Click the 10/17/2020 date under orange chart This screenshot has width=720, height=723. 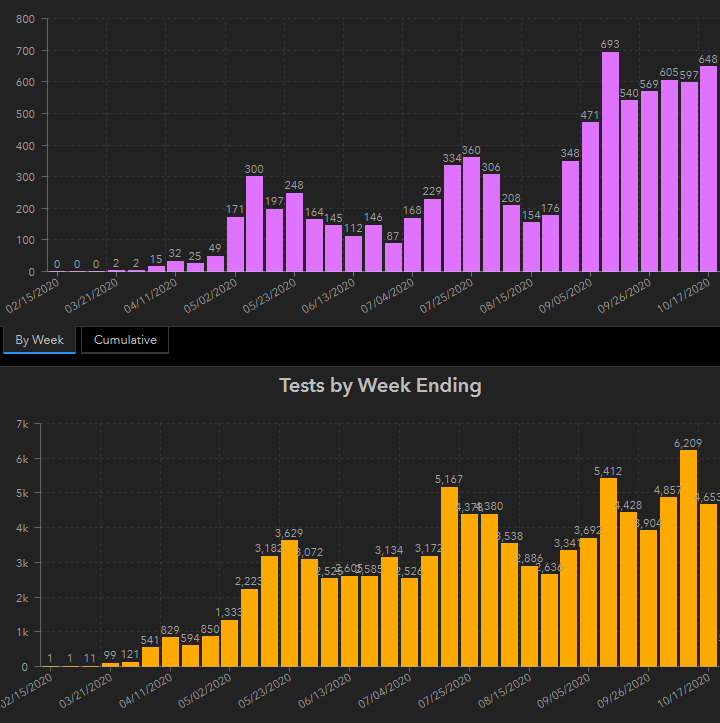click(x=684, y=690)
